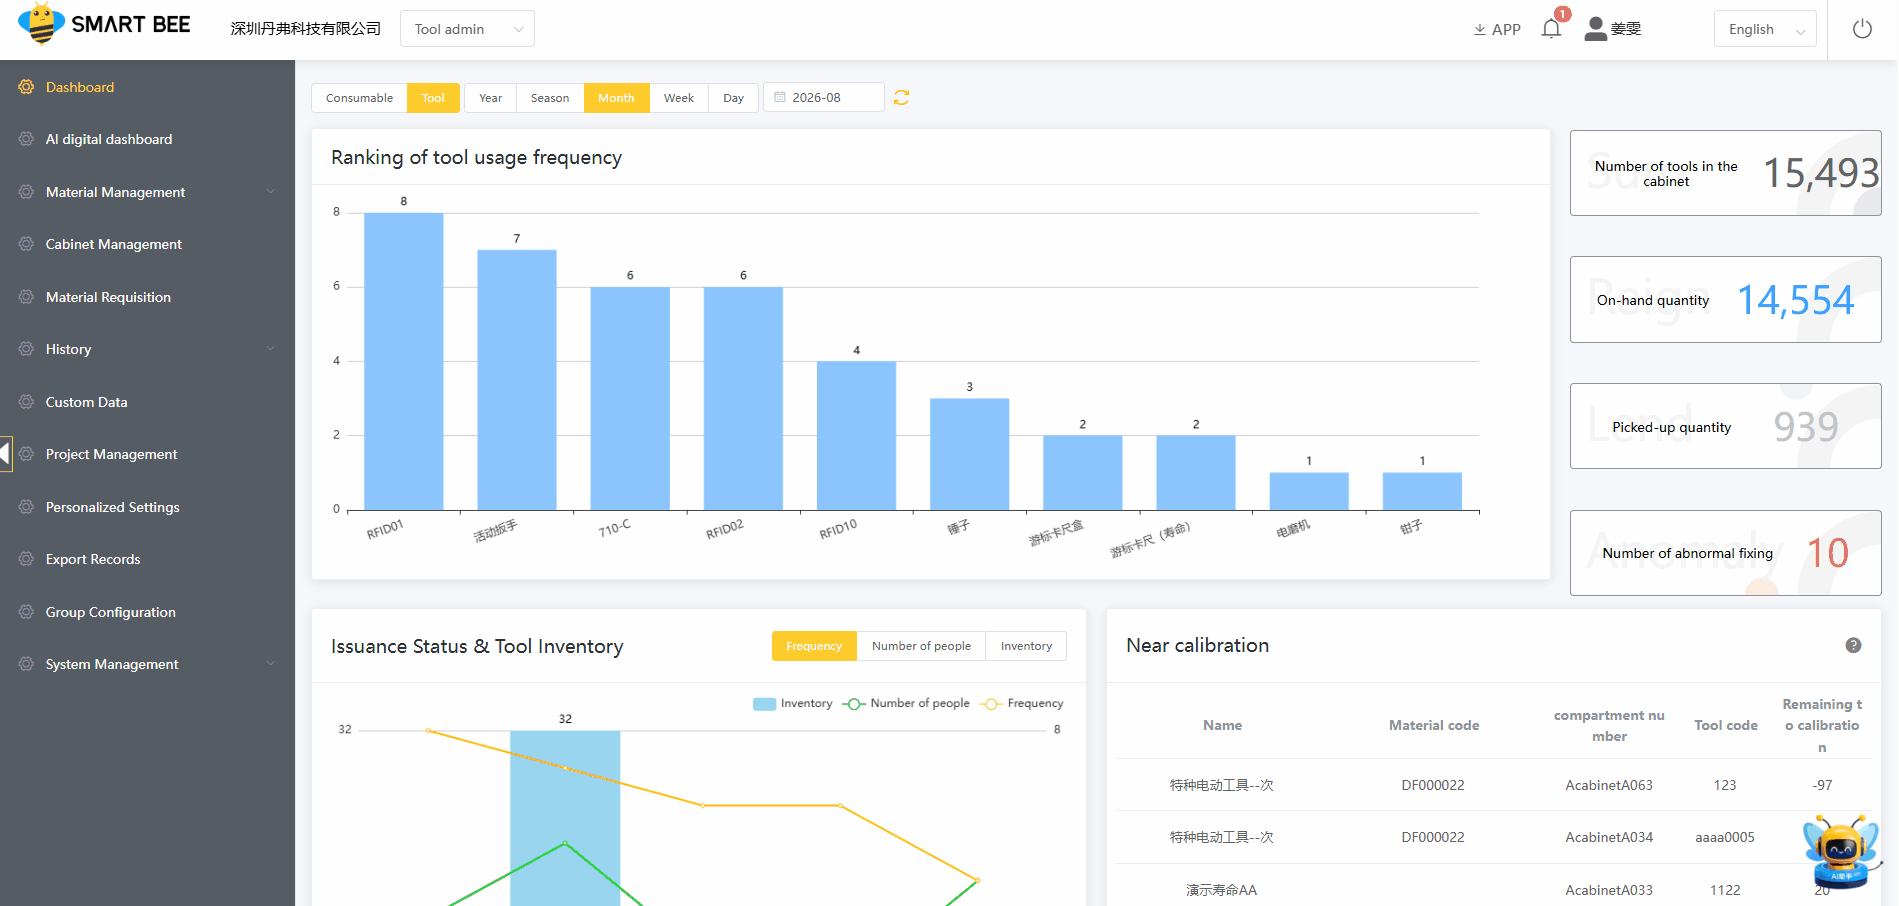Expand the History menu
Viewport: 1899px width, 906px height.
tap(147, 349)
